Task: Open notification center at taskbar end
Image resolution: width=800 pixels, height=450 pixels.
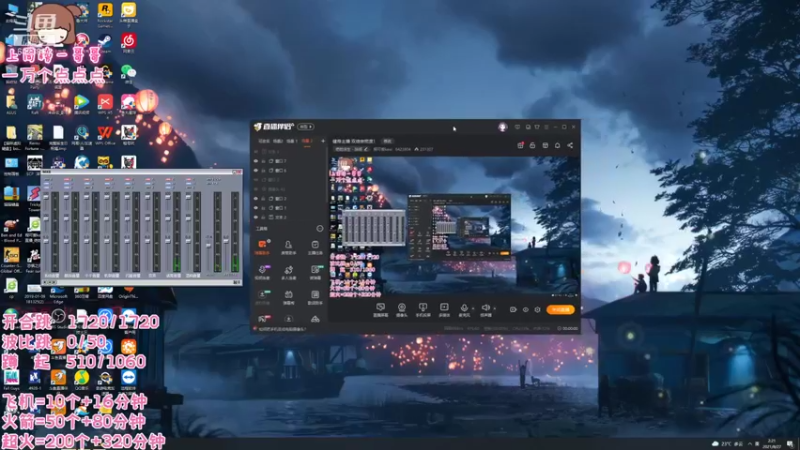Action: tap(790, 444)
